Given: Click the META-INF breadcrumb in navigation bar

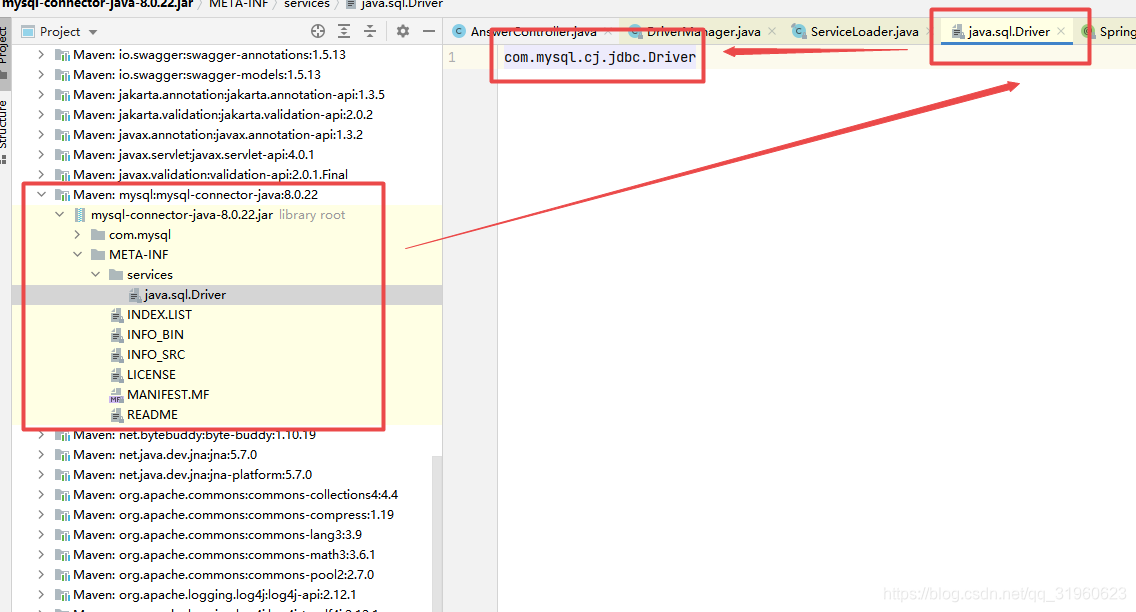Looking at the screenshot, I should pos(238,4).
